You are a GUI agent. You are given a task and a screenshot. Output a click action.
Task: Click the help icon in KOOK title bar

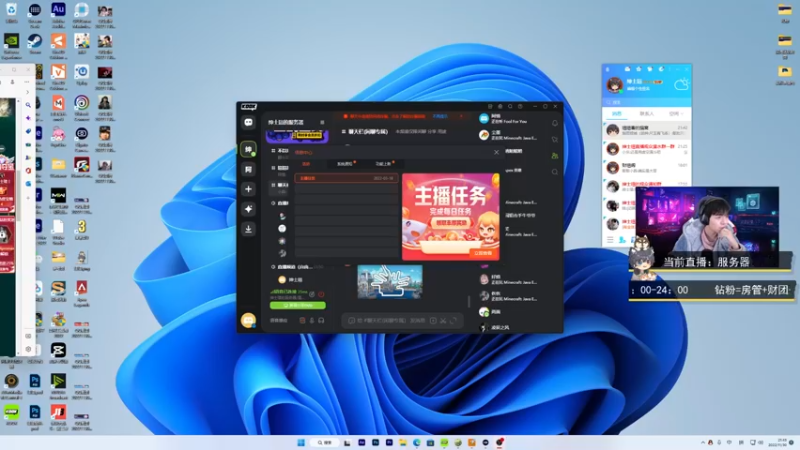pos(520,106)
